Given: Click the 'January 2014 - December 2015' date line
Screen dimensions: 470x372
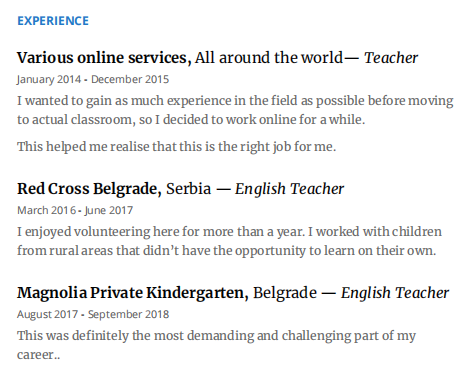Looking at the screenshot, I should click(93, 79).
